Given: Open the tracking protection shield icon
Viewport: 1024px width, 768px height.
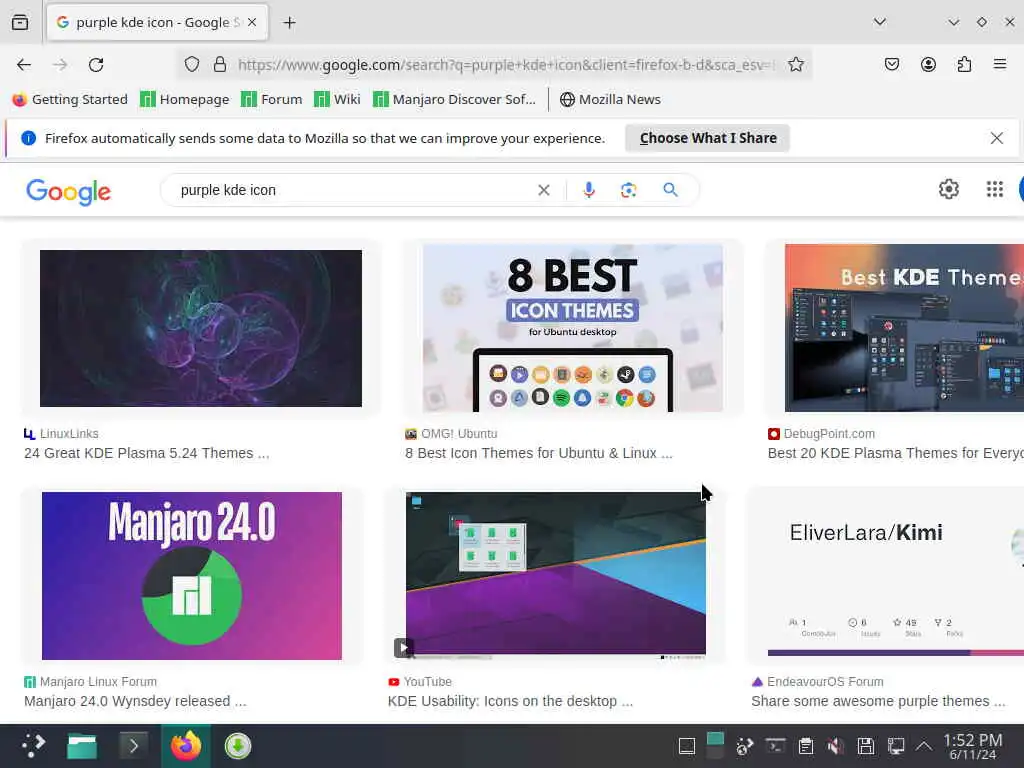Looking at the screenshot, I should [192, 65].
